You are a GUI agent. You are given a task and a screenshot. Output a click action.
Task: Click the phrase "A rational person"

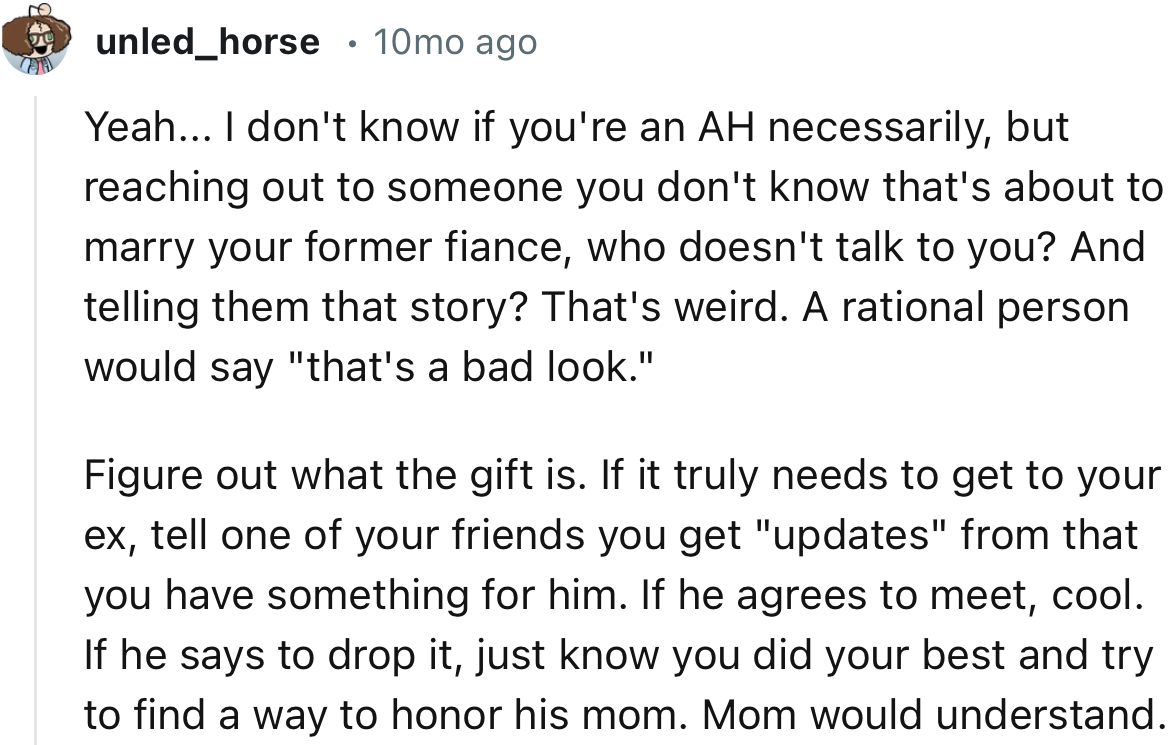pos(966,307)
